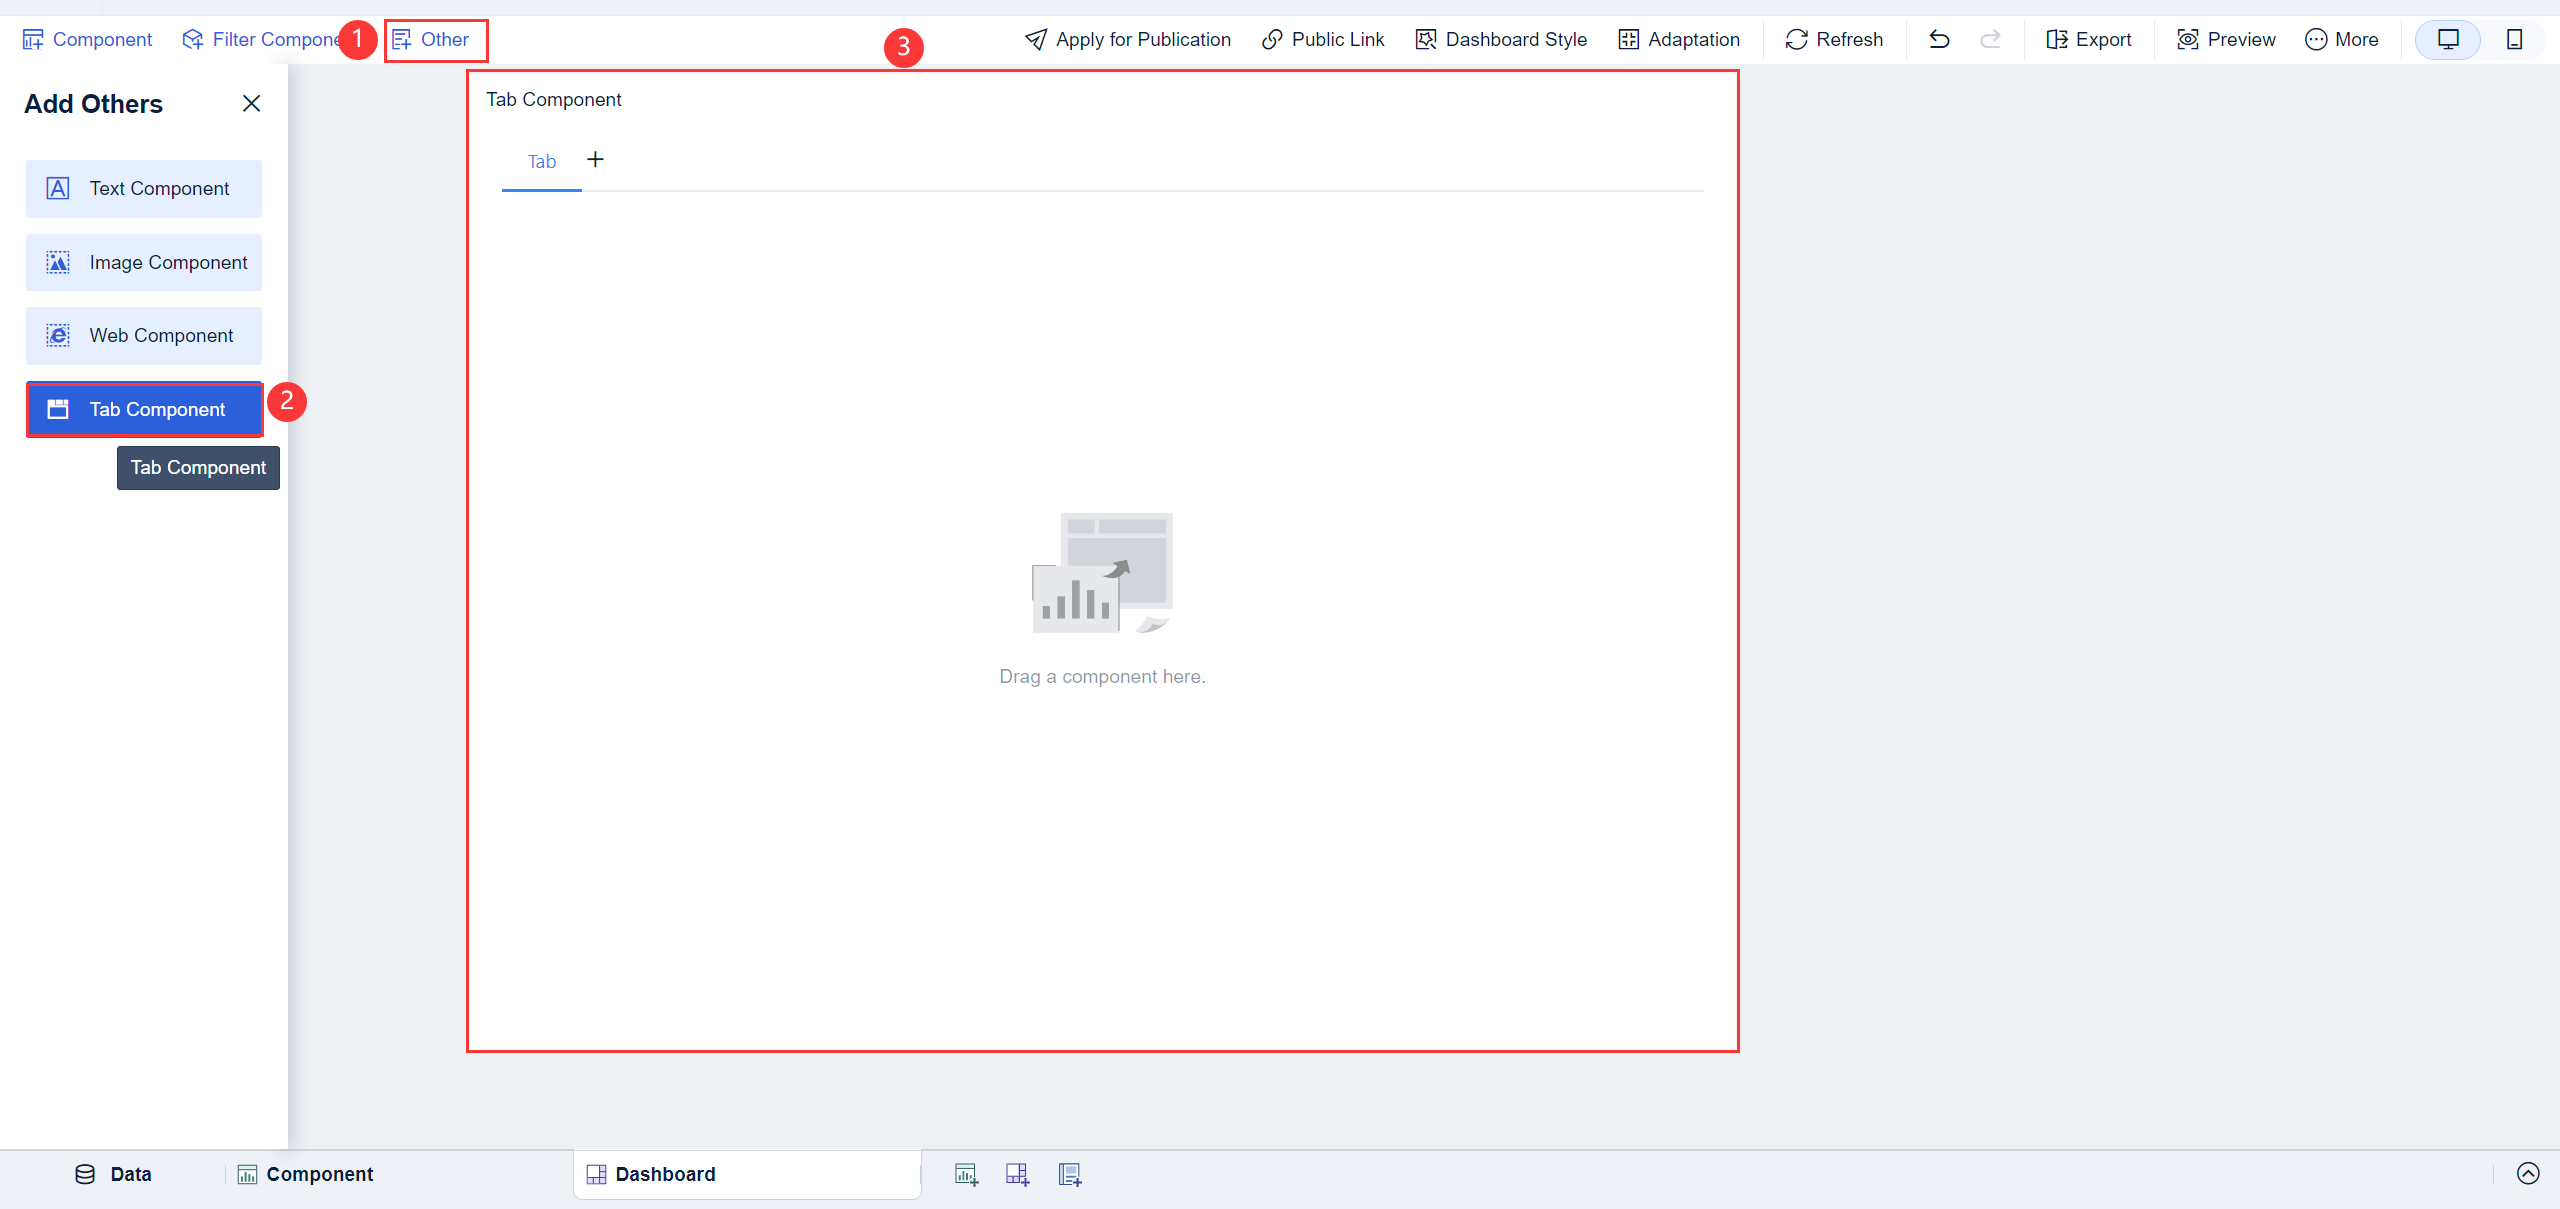Add a new tab with the plus button
Viewport: 2560px width, 1209px height.
coord(595,159)
